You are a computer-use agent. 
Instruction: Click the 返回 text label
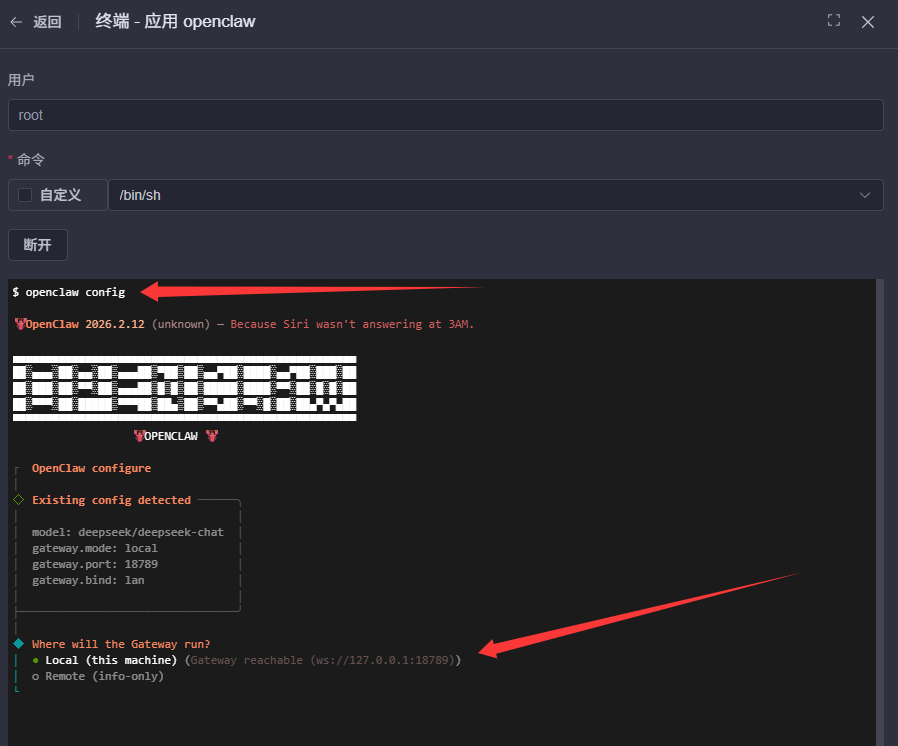point(47,22)
